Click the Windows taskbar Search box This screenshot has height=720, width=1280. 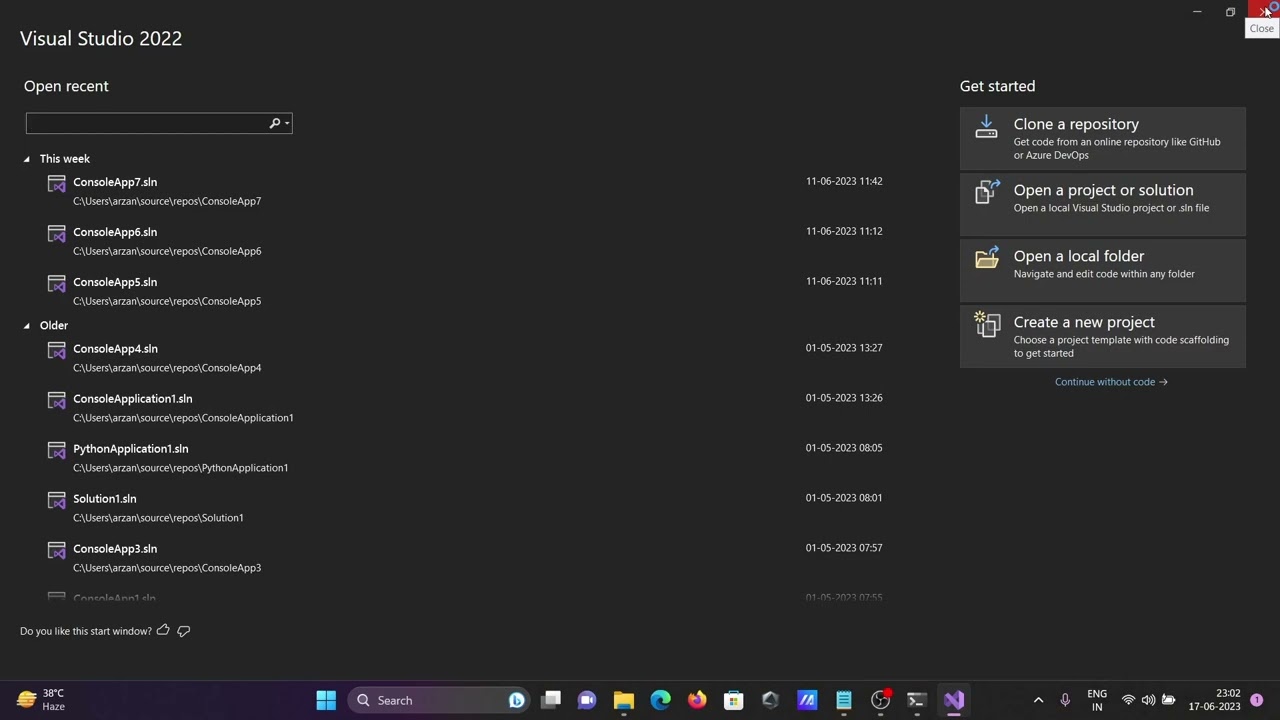coord(440,700)
